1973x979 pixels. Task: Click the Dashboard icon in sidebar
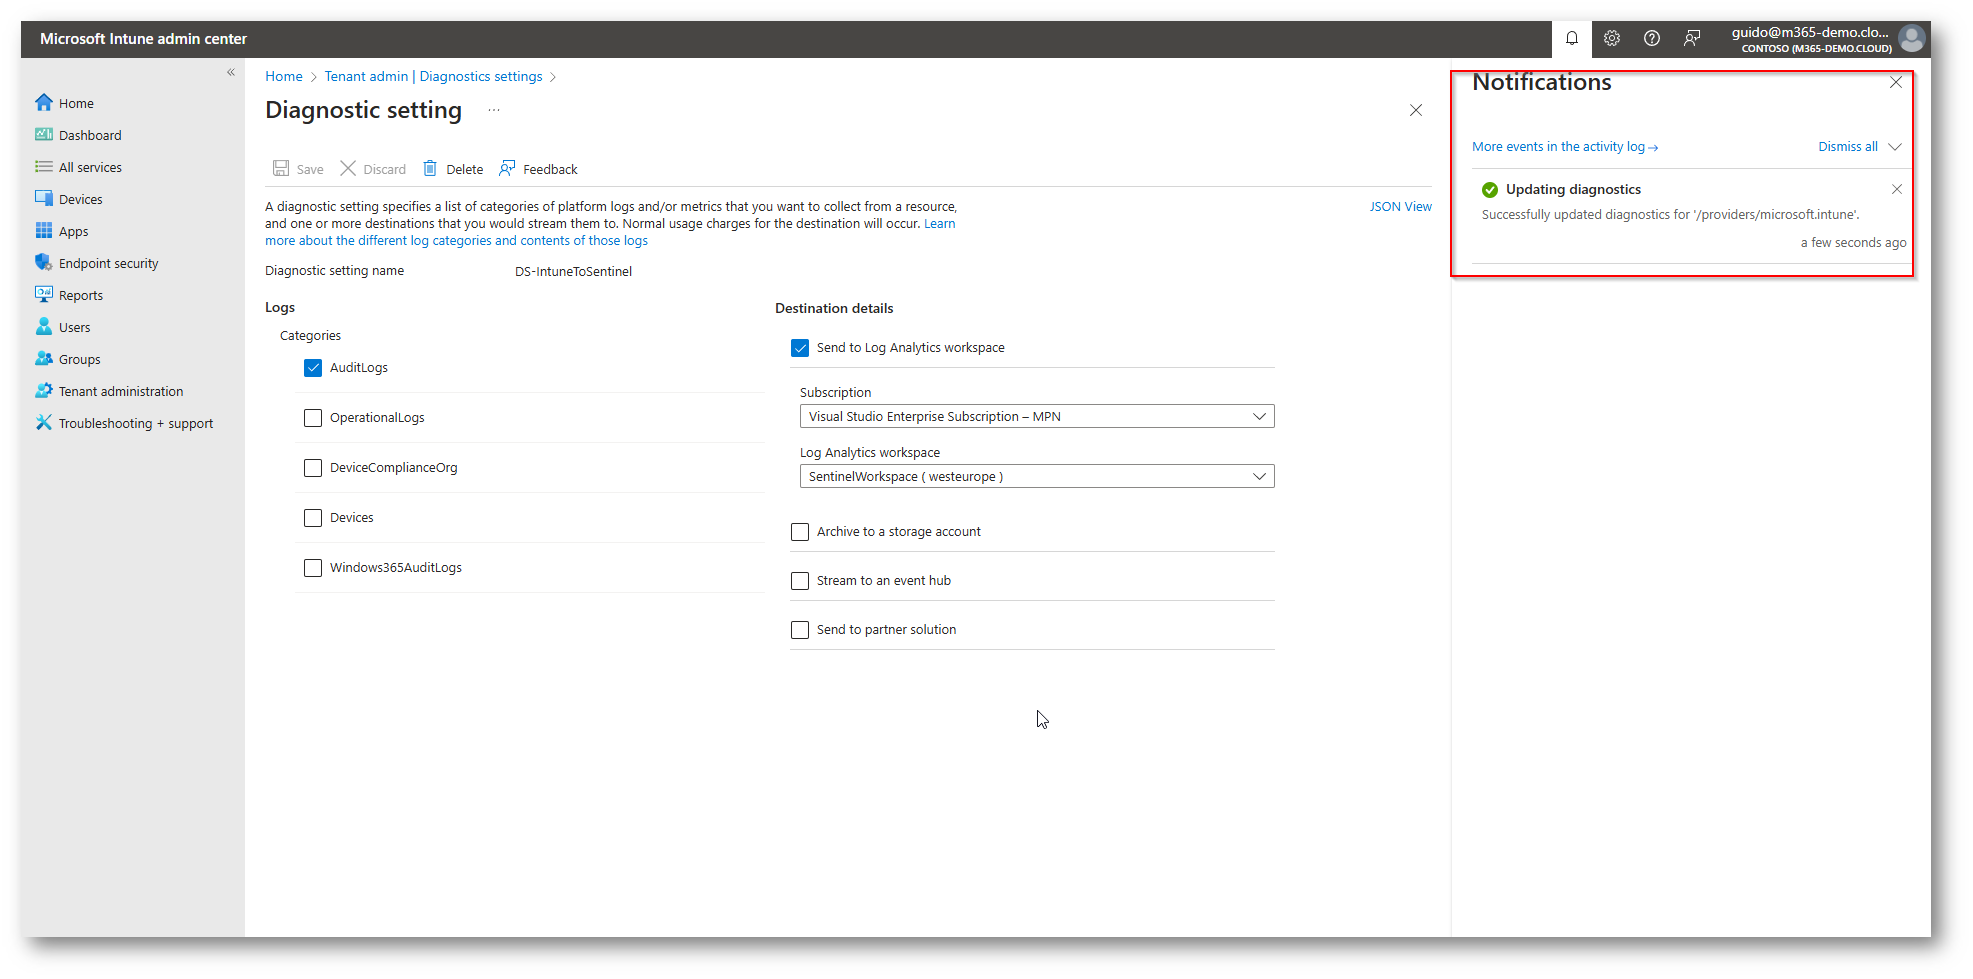(x=44, y=134)
